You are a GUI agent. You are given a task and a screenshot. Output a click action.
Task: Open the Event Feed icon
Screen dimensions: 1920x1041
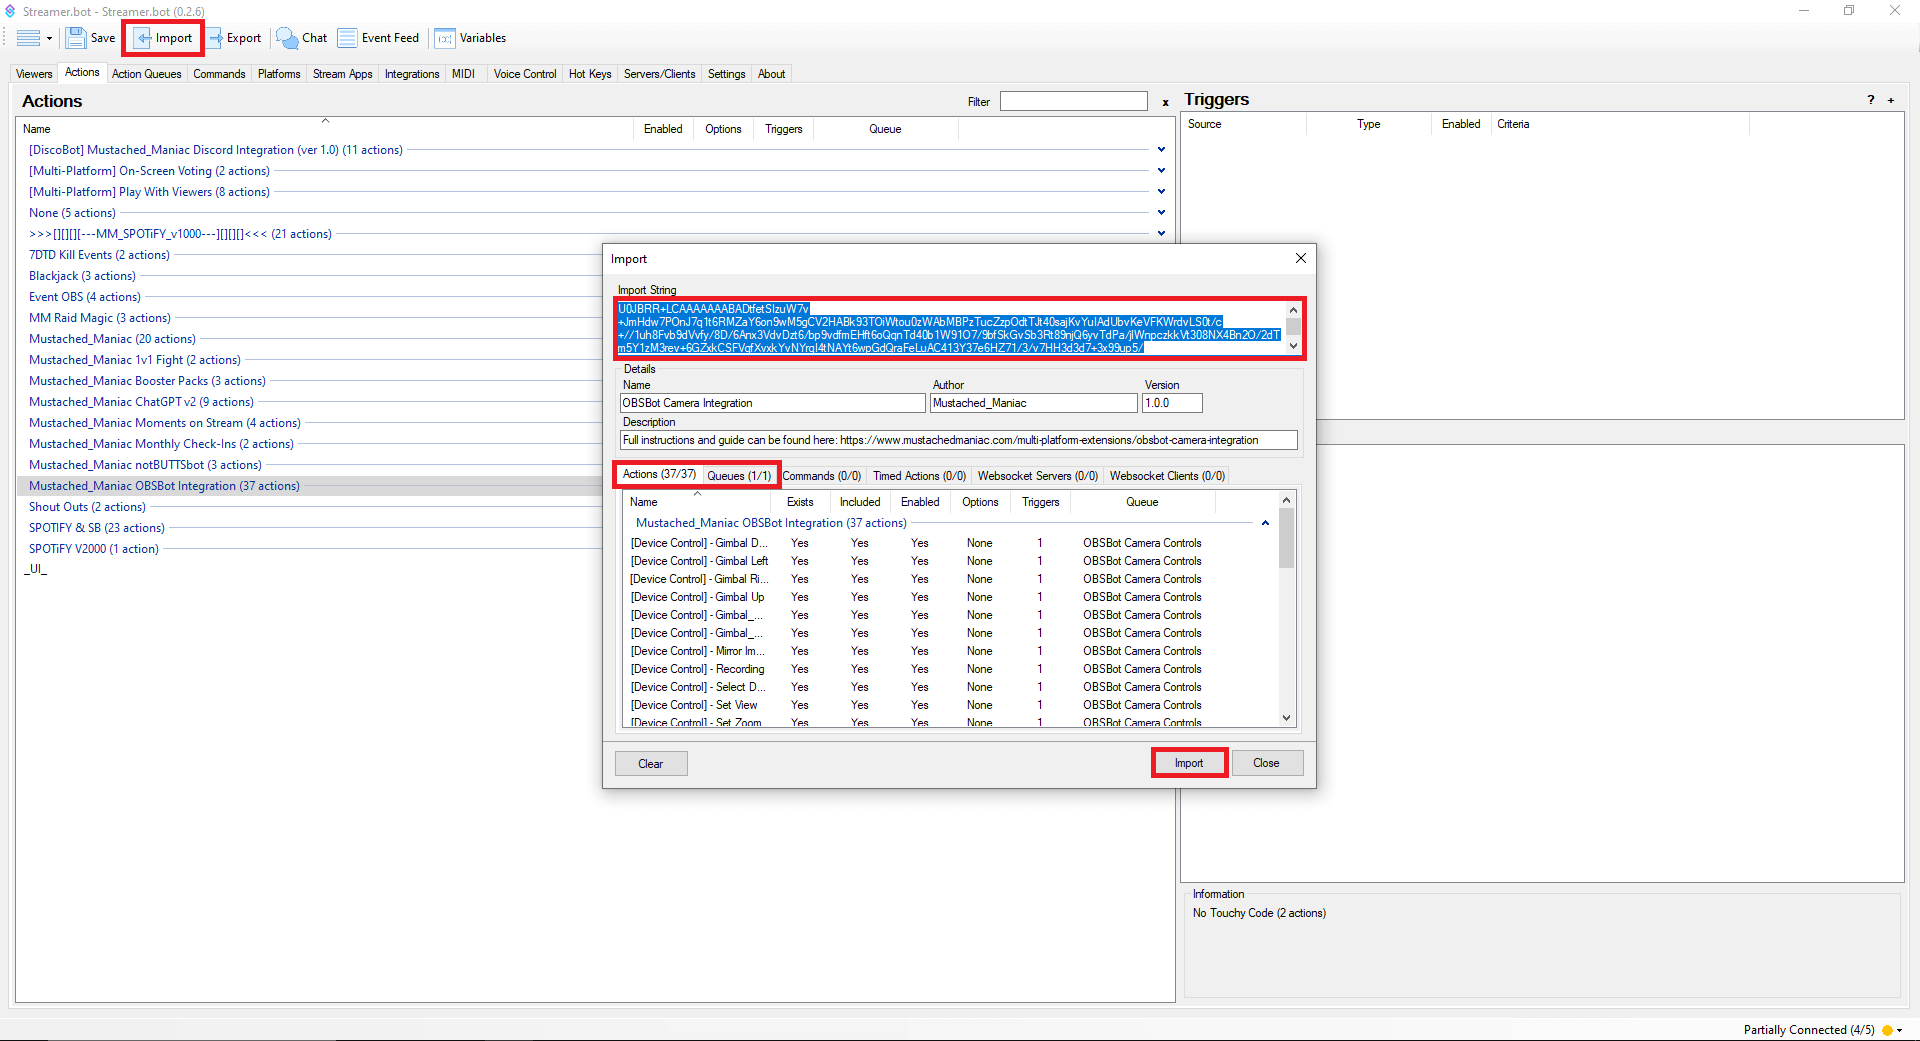[x=347, y=38]
